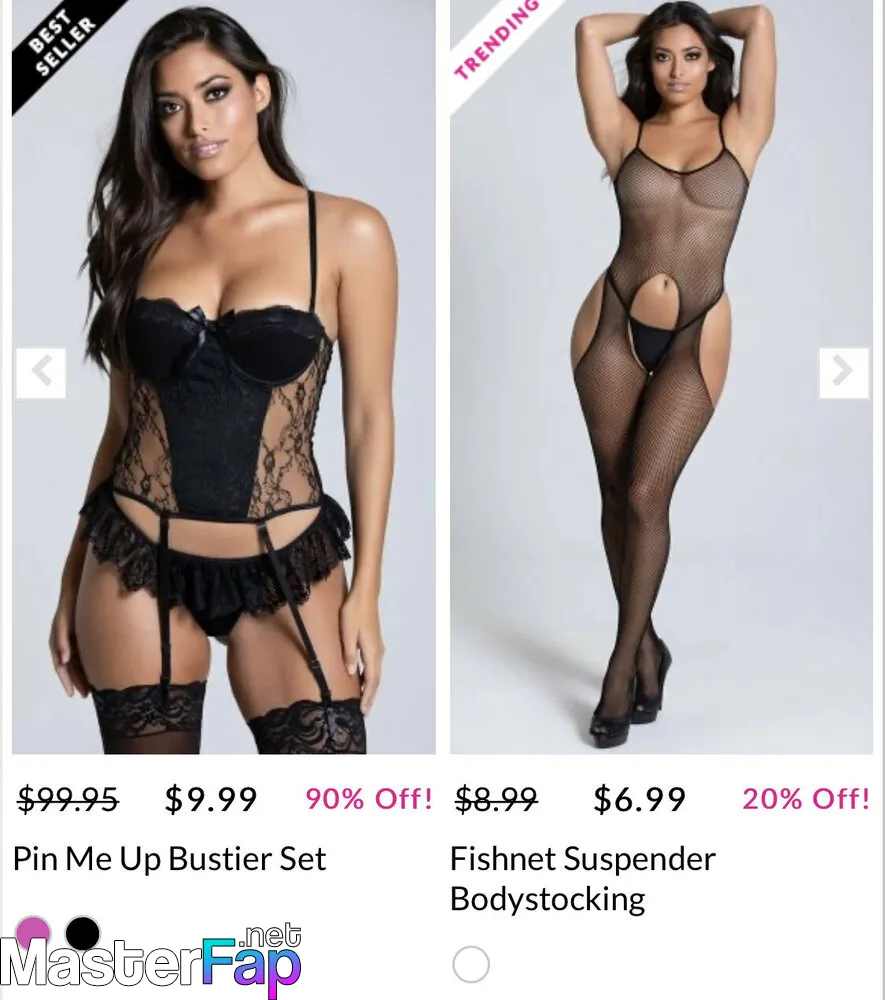Open Fishnet Suspender Bodystocking link
This screenshot has width=885, height=1000.
click(x=582, y=879)
